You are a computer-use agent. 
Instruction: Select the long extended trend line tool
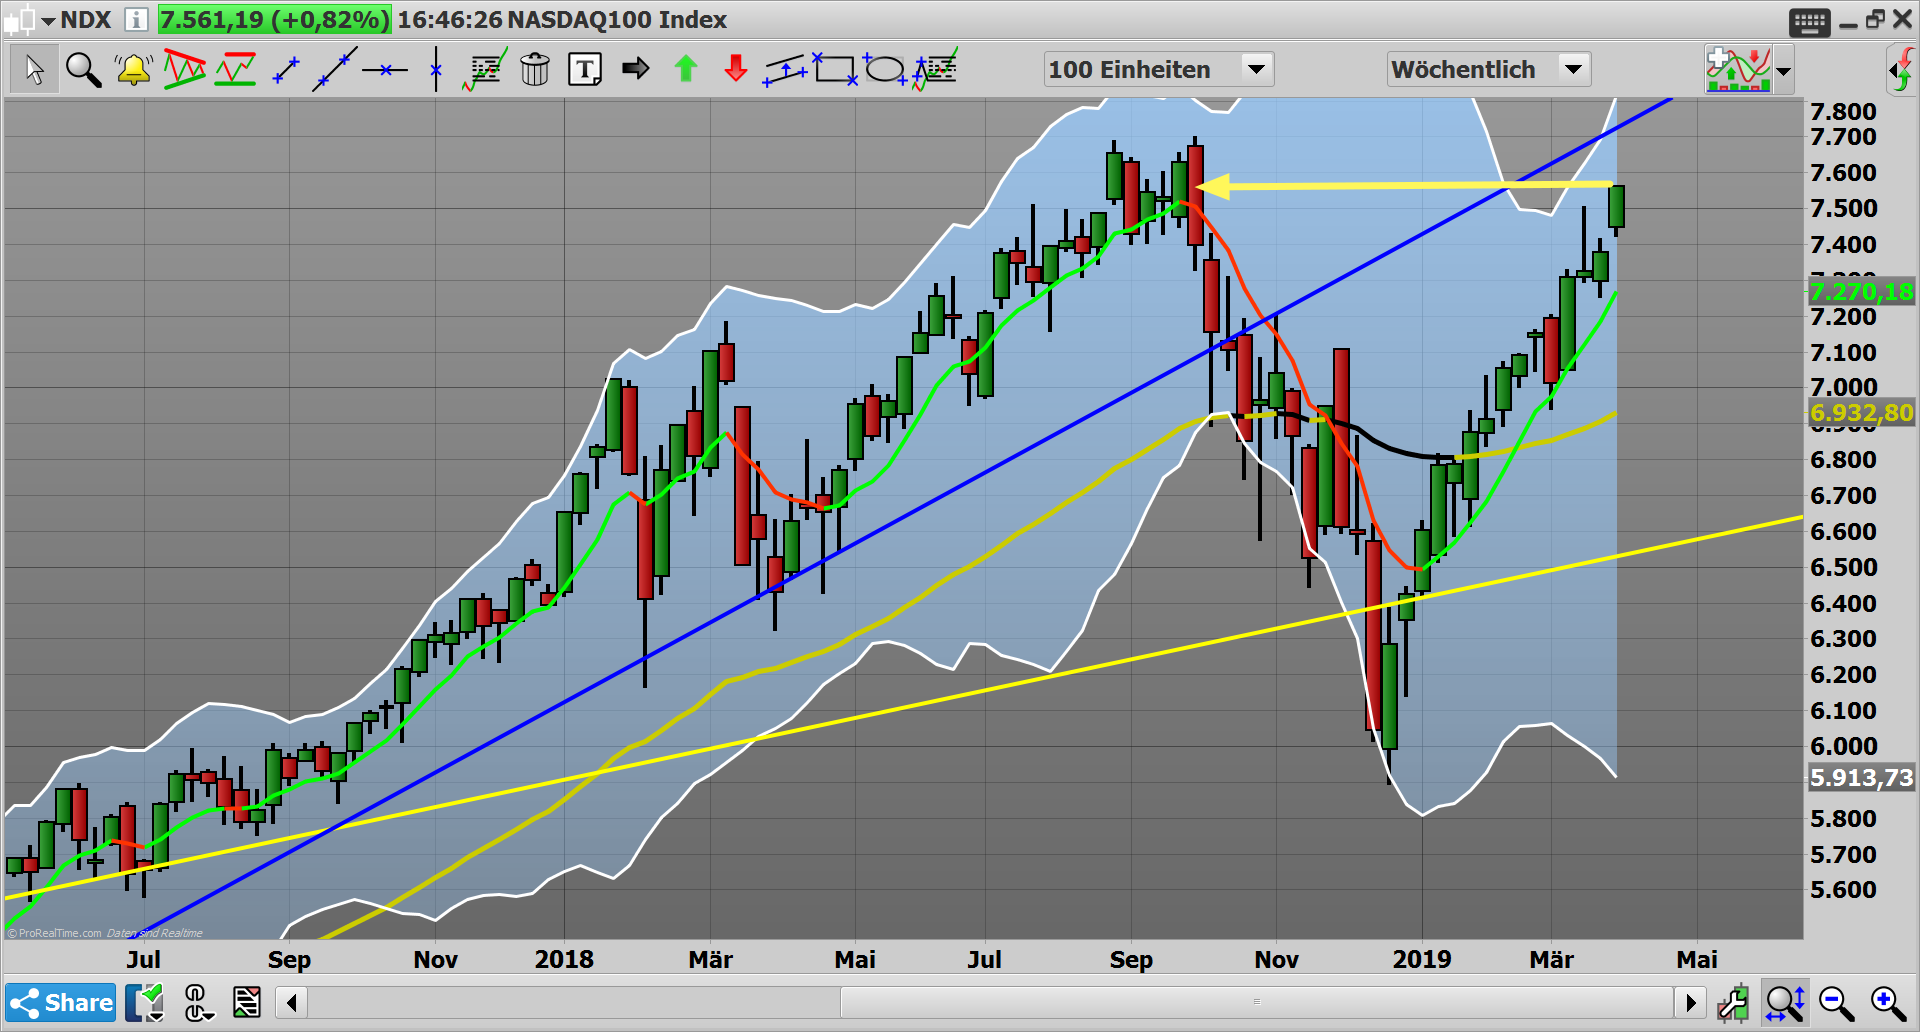pos(335,69)
